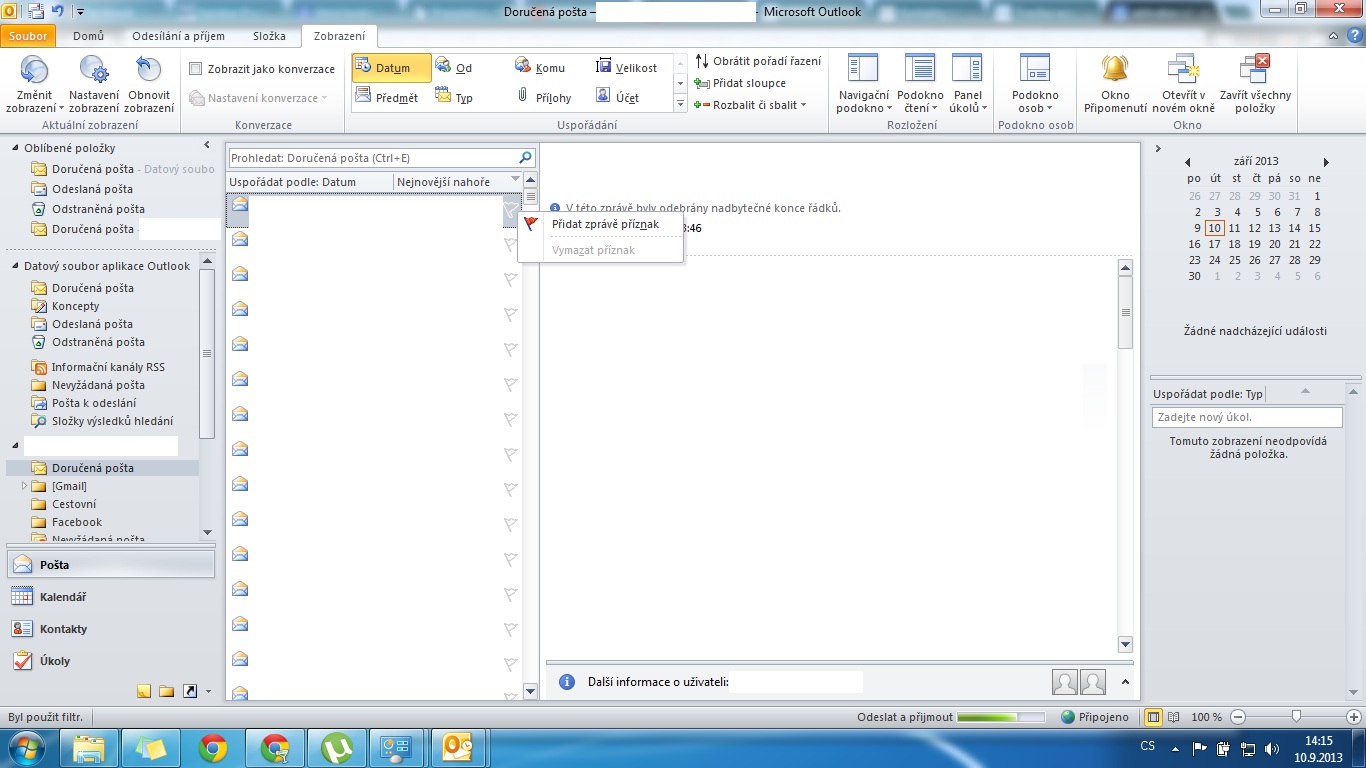Open the Podokno osob dropdown

pyautogui.click(x=1035, y=84)
